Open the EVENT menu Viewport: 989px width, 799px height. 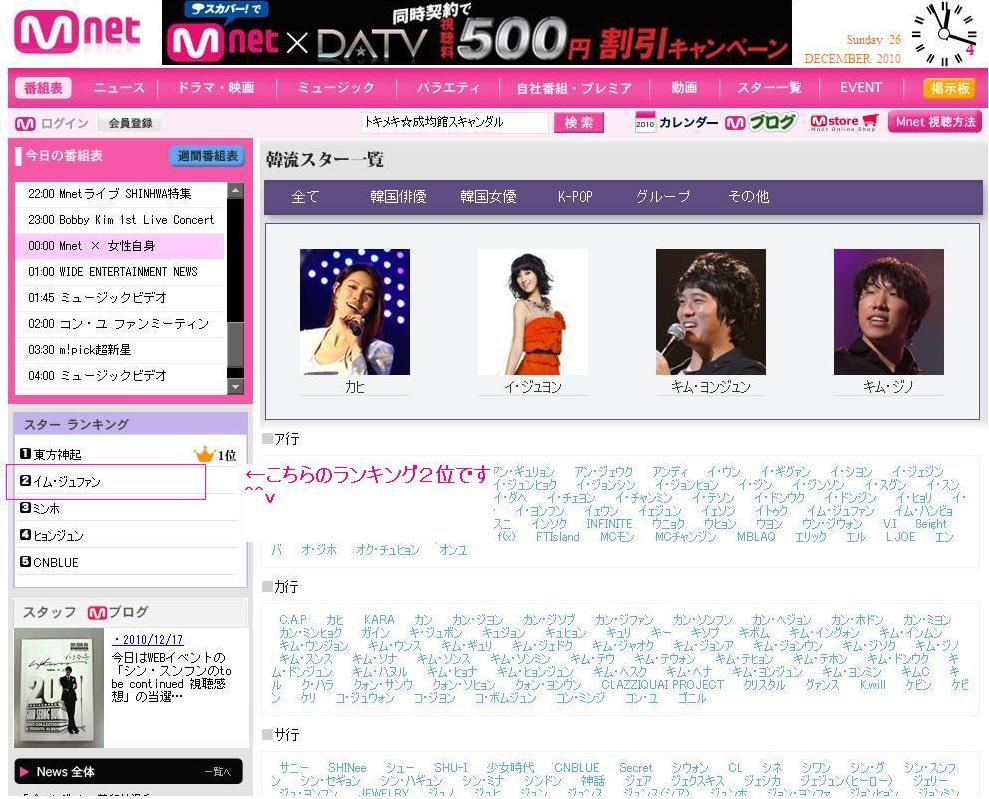(861, 88)
